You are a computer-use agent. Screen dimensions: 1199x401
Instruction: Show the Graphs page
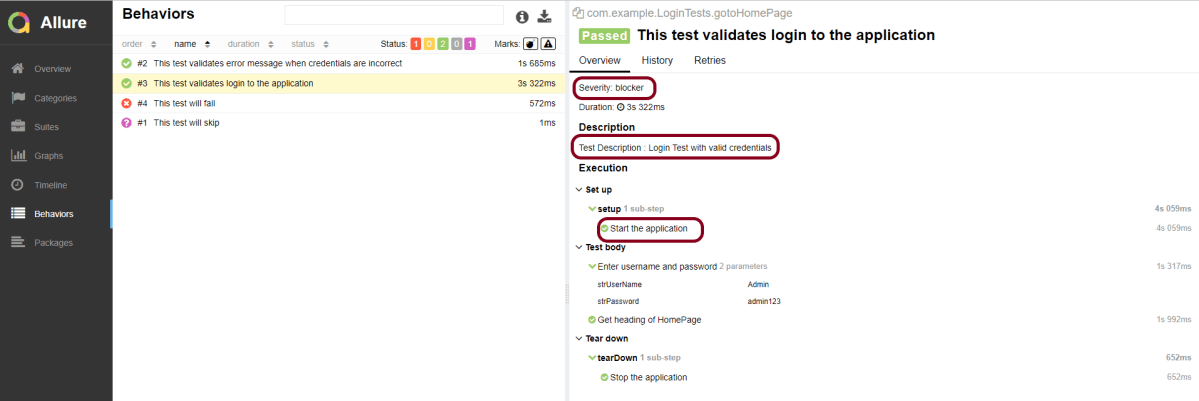pyautogui.click(x=49, y=156)
